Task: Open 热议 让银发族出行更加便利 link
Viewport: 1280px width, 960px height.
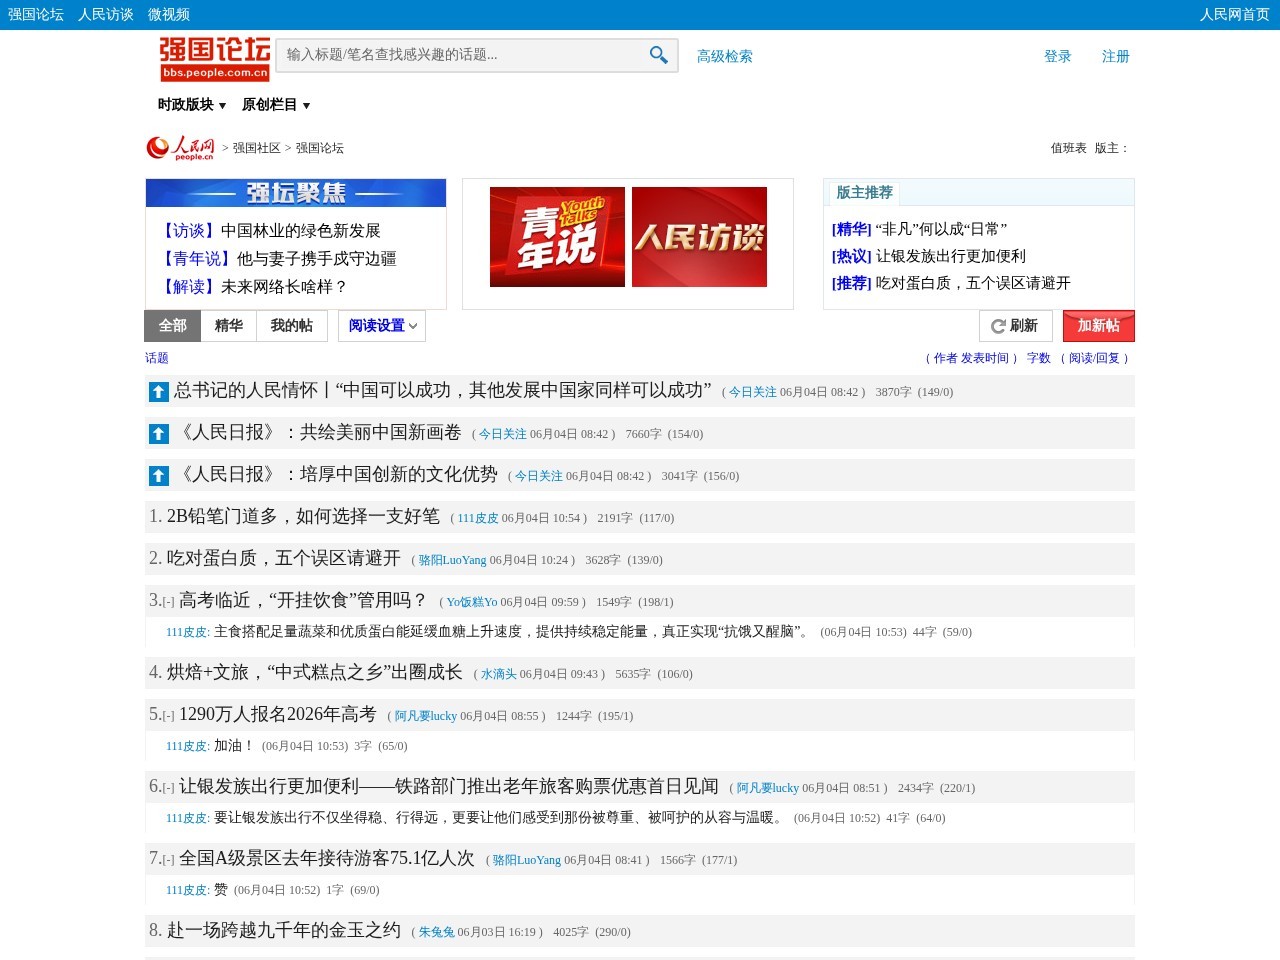Action: click(951, 256)
